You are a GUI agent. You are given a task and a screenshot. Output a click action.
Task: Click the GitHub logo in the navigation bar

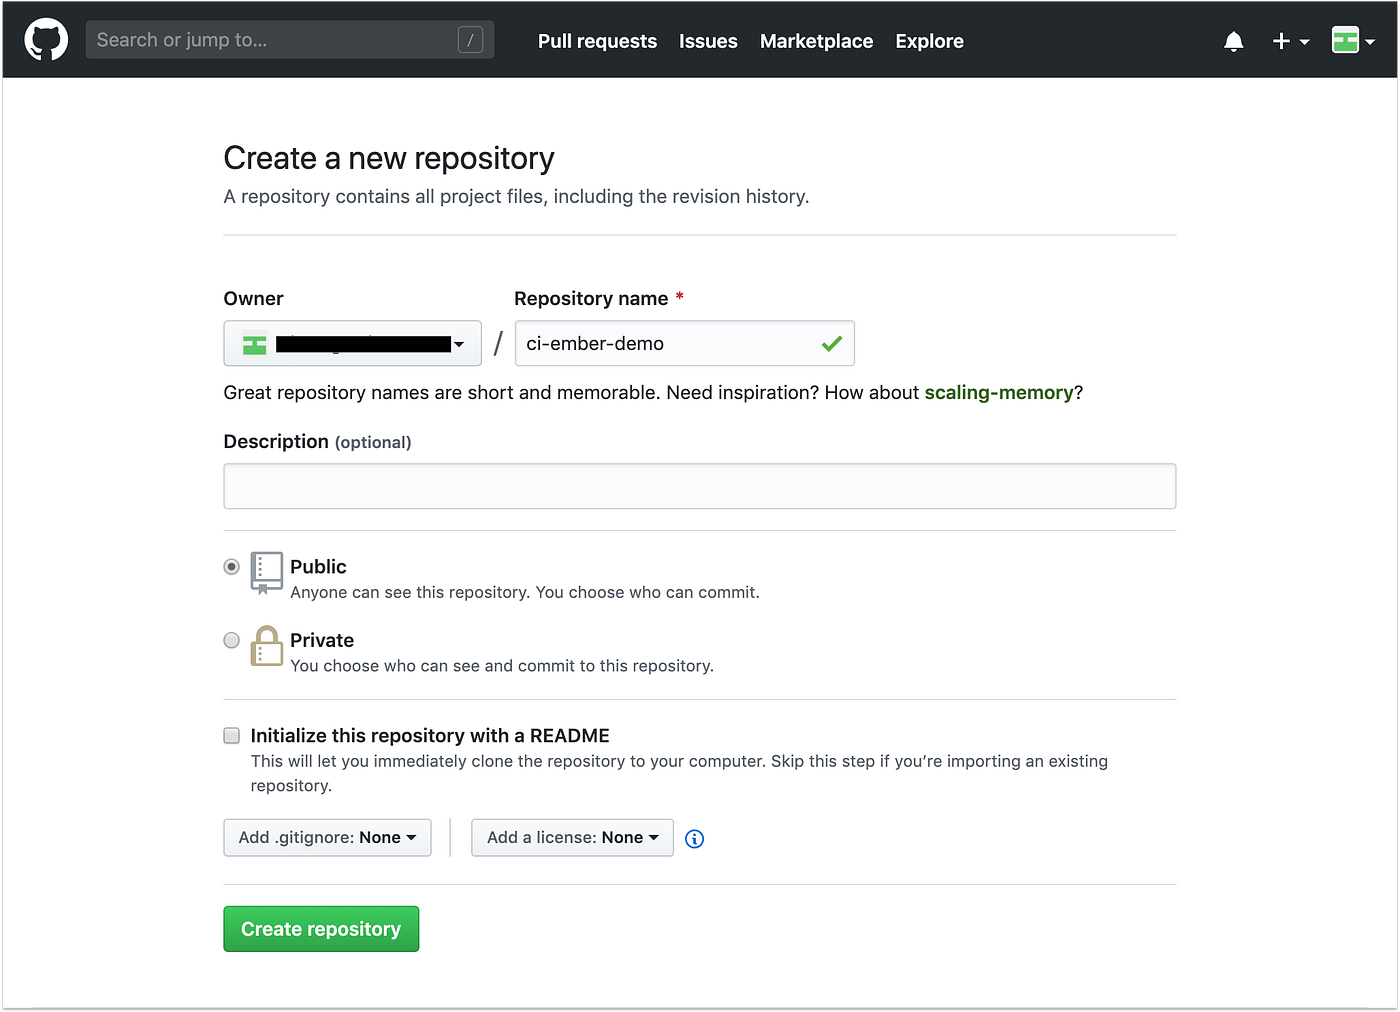point(45,39)
